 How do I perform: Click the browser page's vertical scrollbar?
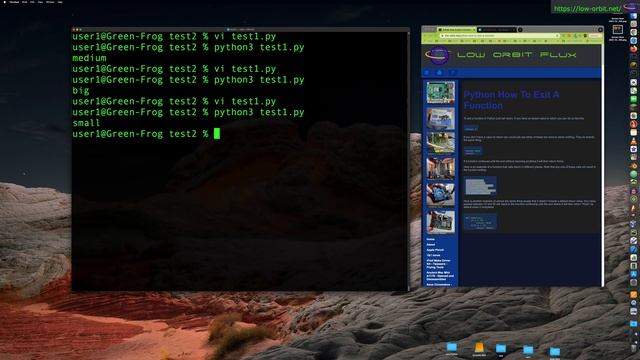coord(602,163)
